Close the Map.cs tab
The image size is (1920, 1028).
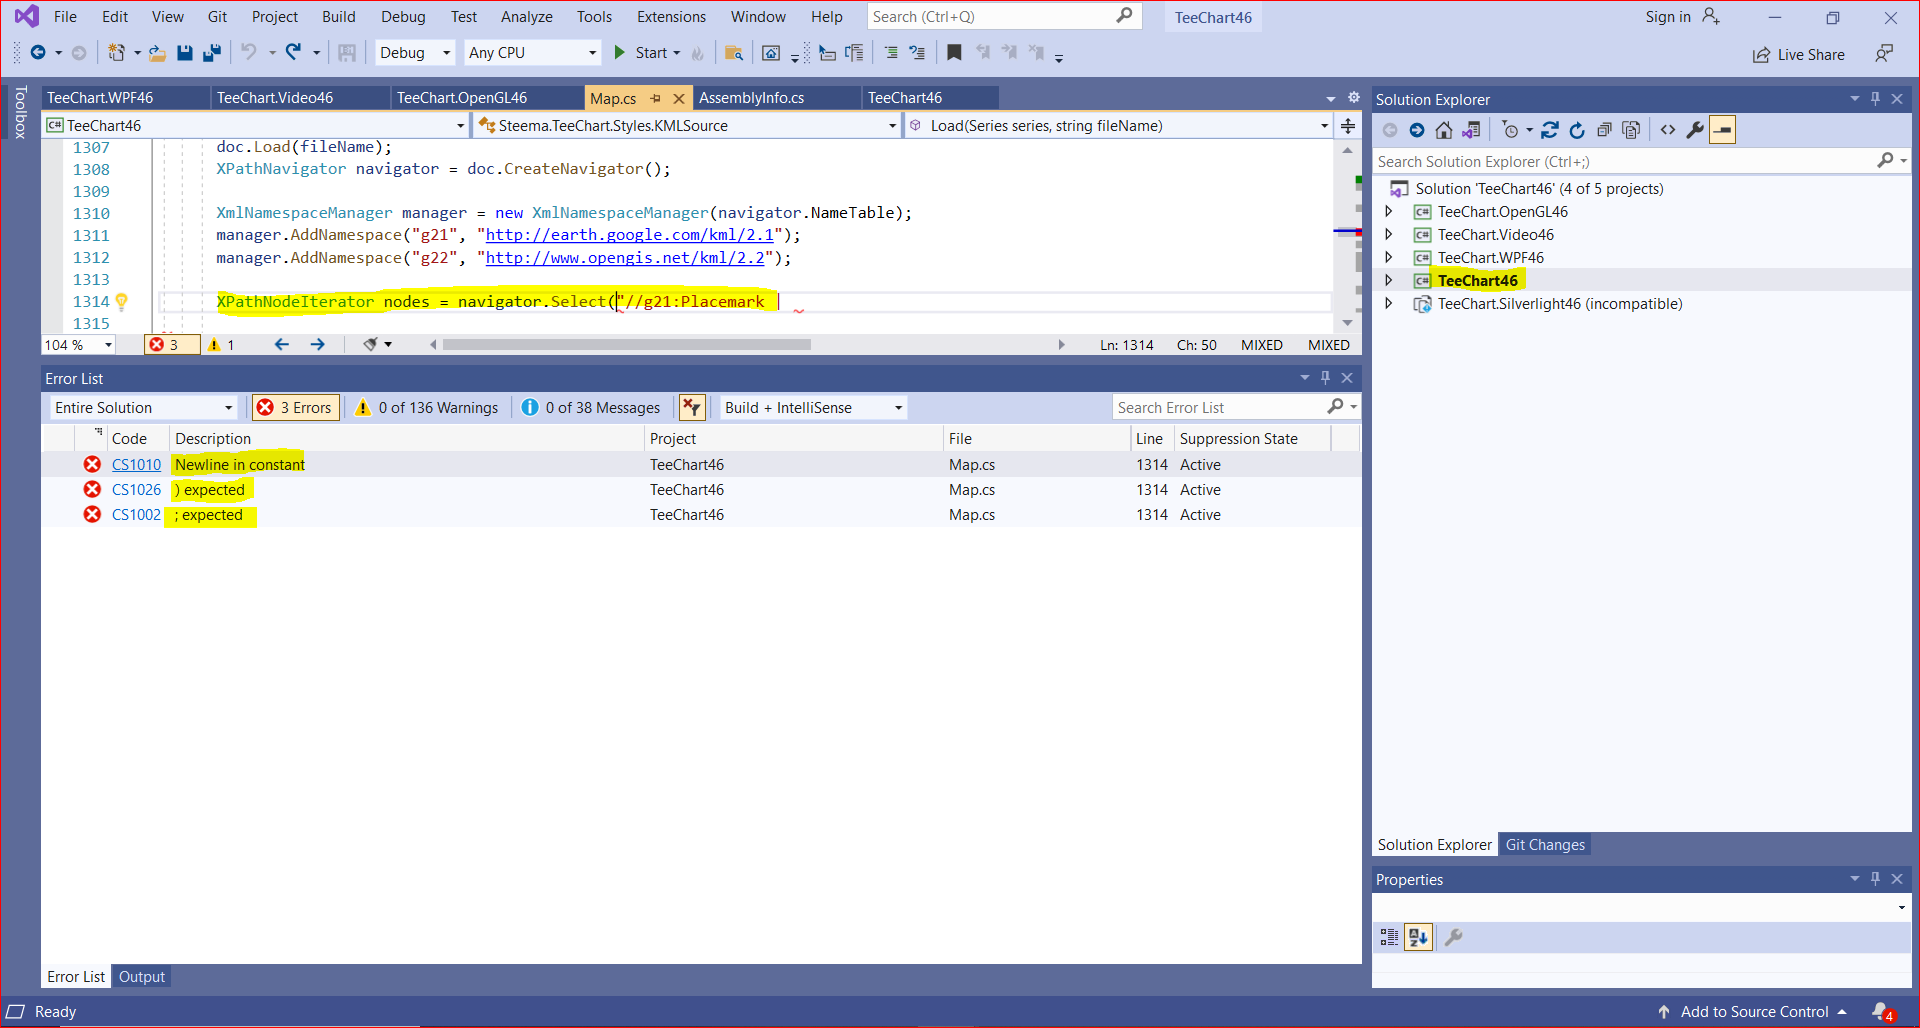click(679, 98)
